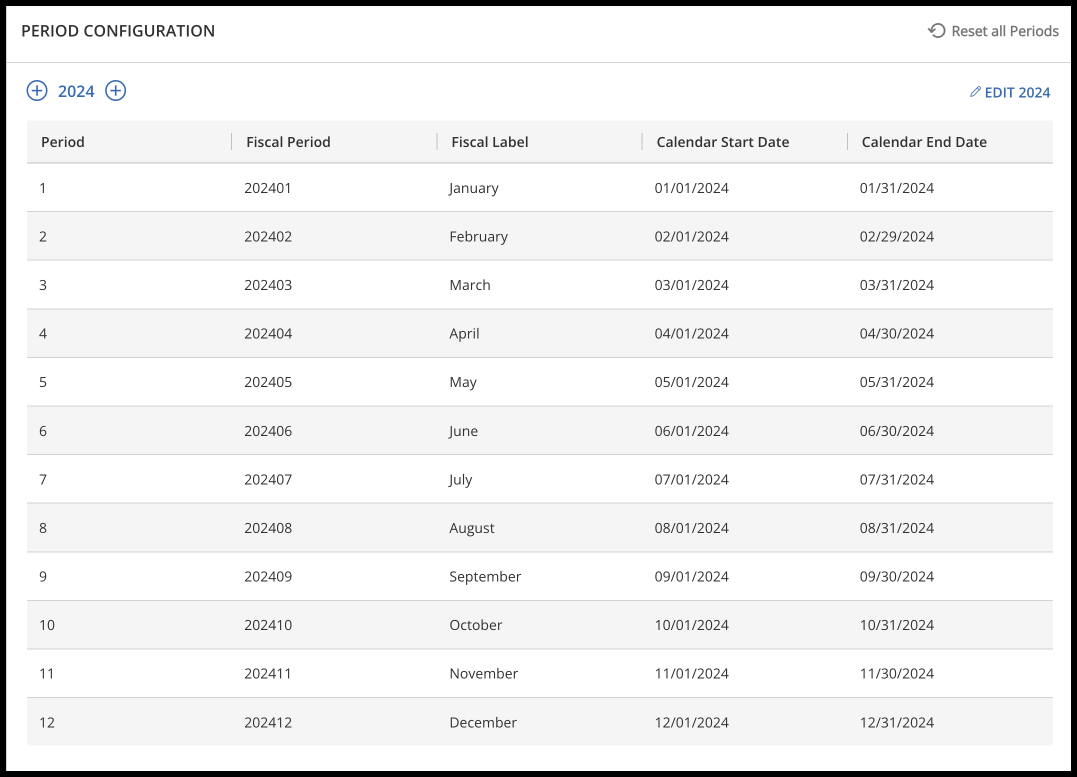Click the PERIOD CONFIGURATION heading
1077x777 pixels.
tap(118, 31)
